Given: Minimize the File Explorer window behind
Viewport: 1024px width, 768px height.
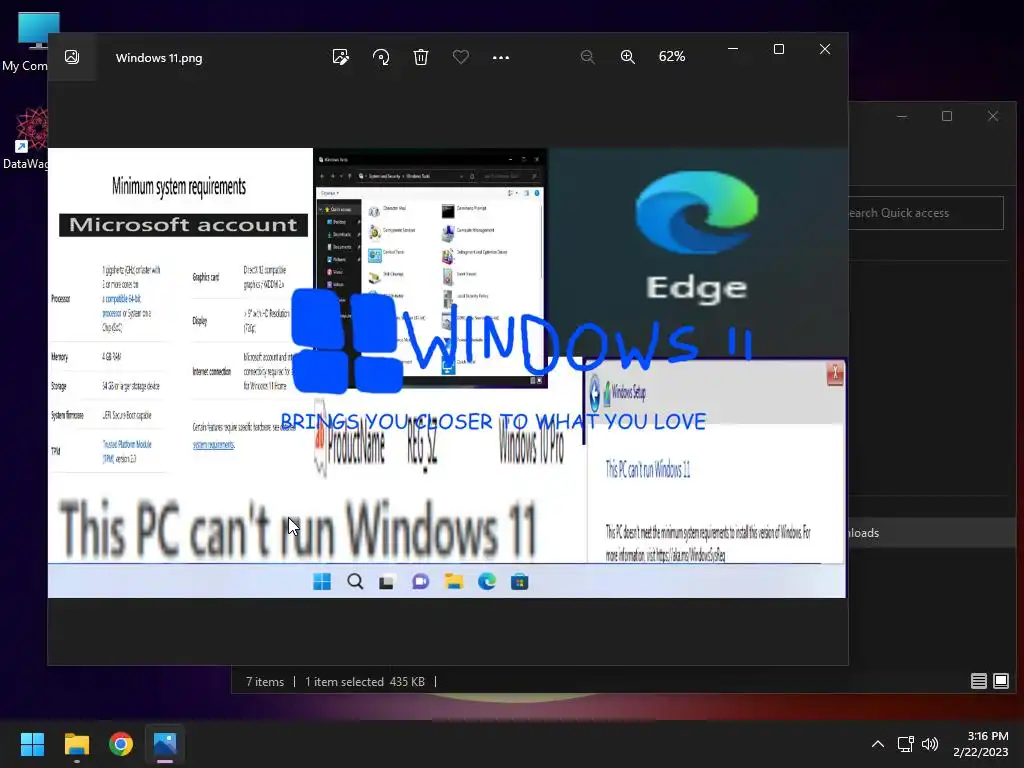Looking at the screenshot, I should pos(902,116).
